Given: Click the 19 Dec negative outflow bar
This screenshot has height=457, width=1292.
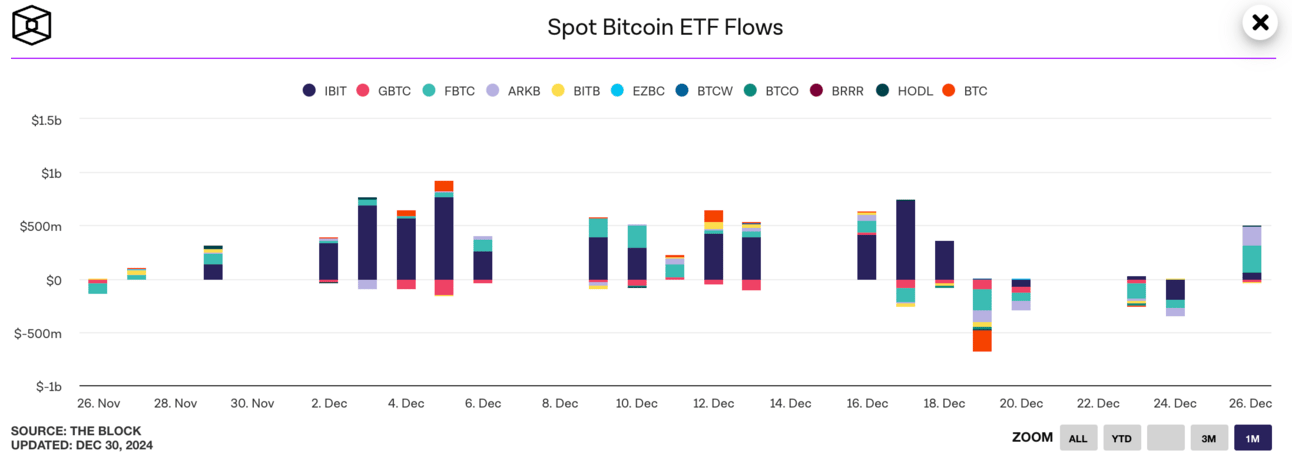Looking at the screenshot, I should click(982, 315).
